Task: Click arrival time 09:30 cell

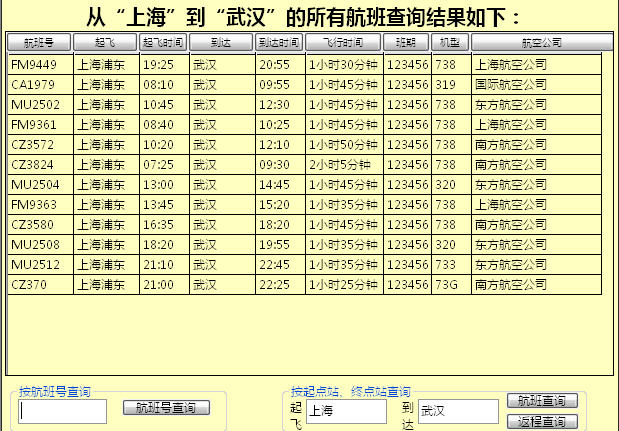Action: (x=280, y=165)
